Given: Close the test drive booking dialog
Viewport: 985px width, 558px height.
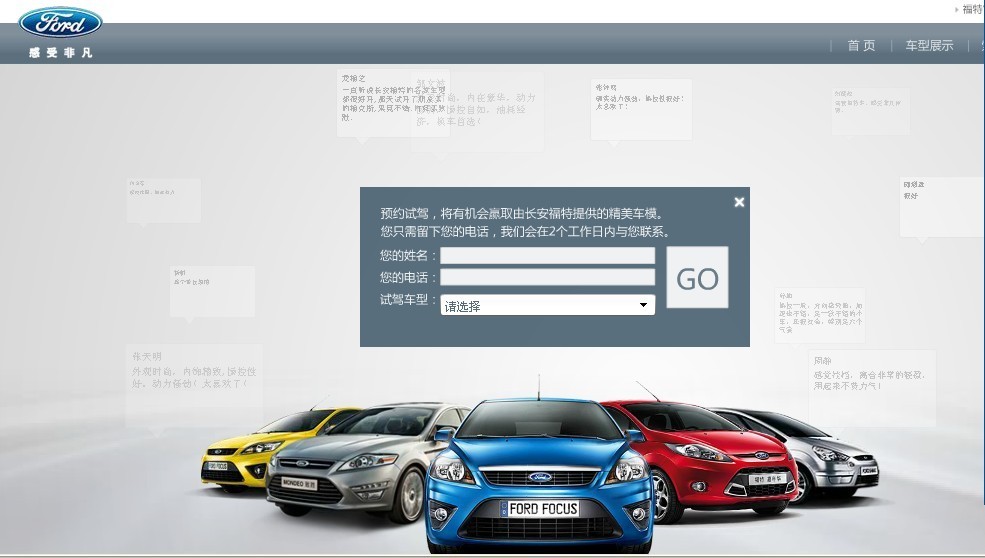Looking at the screenshot, I should 739,202.
